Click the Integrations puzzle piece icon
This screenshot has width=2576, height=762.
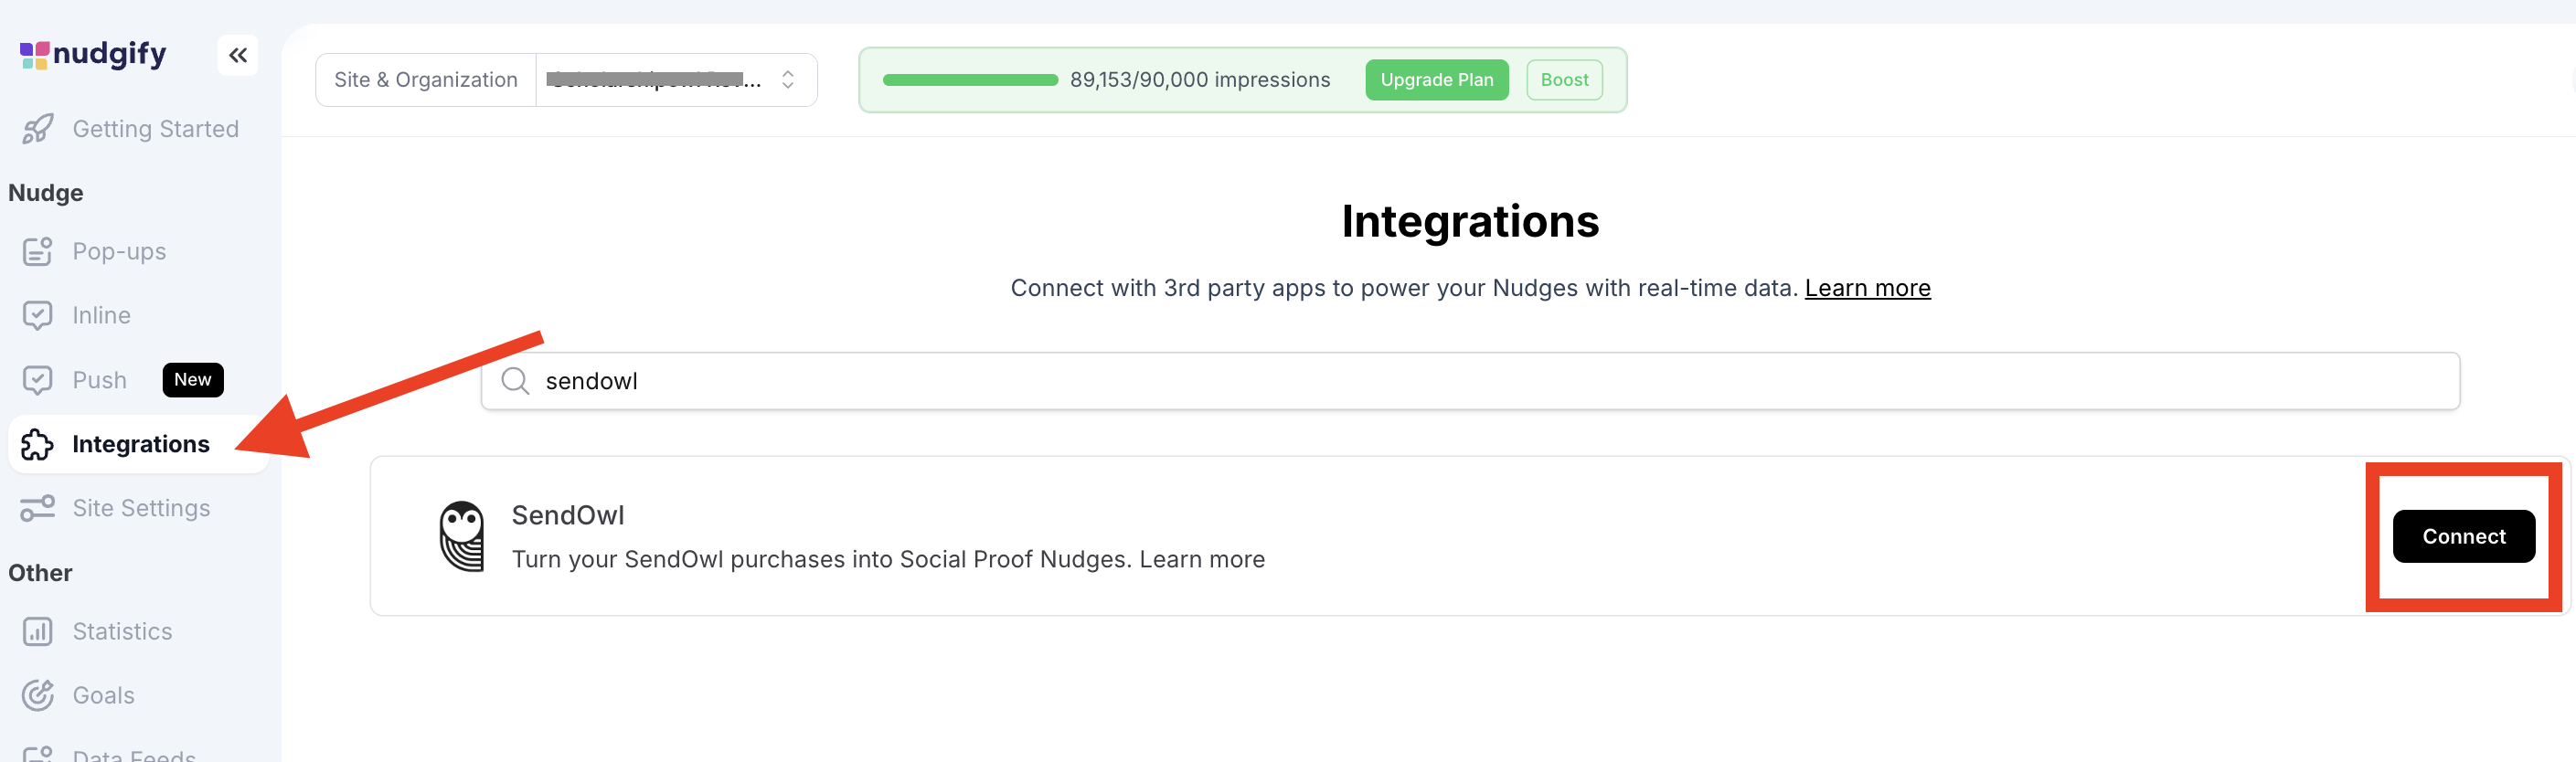pos(38,444)
